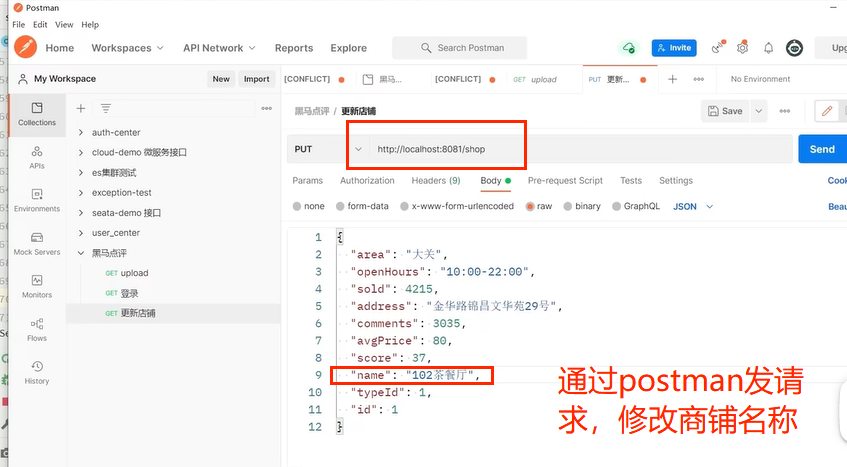Image resolution: width=847 pixels, height=467 pixels.
Task: Click the filter collections icon
Action: [x=106, y=109]
